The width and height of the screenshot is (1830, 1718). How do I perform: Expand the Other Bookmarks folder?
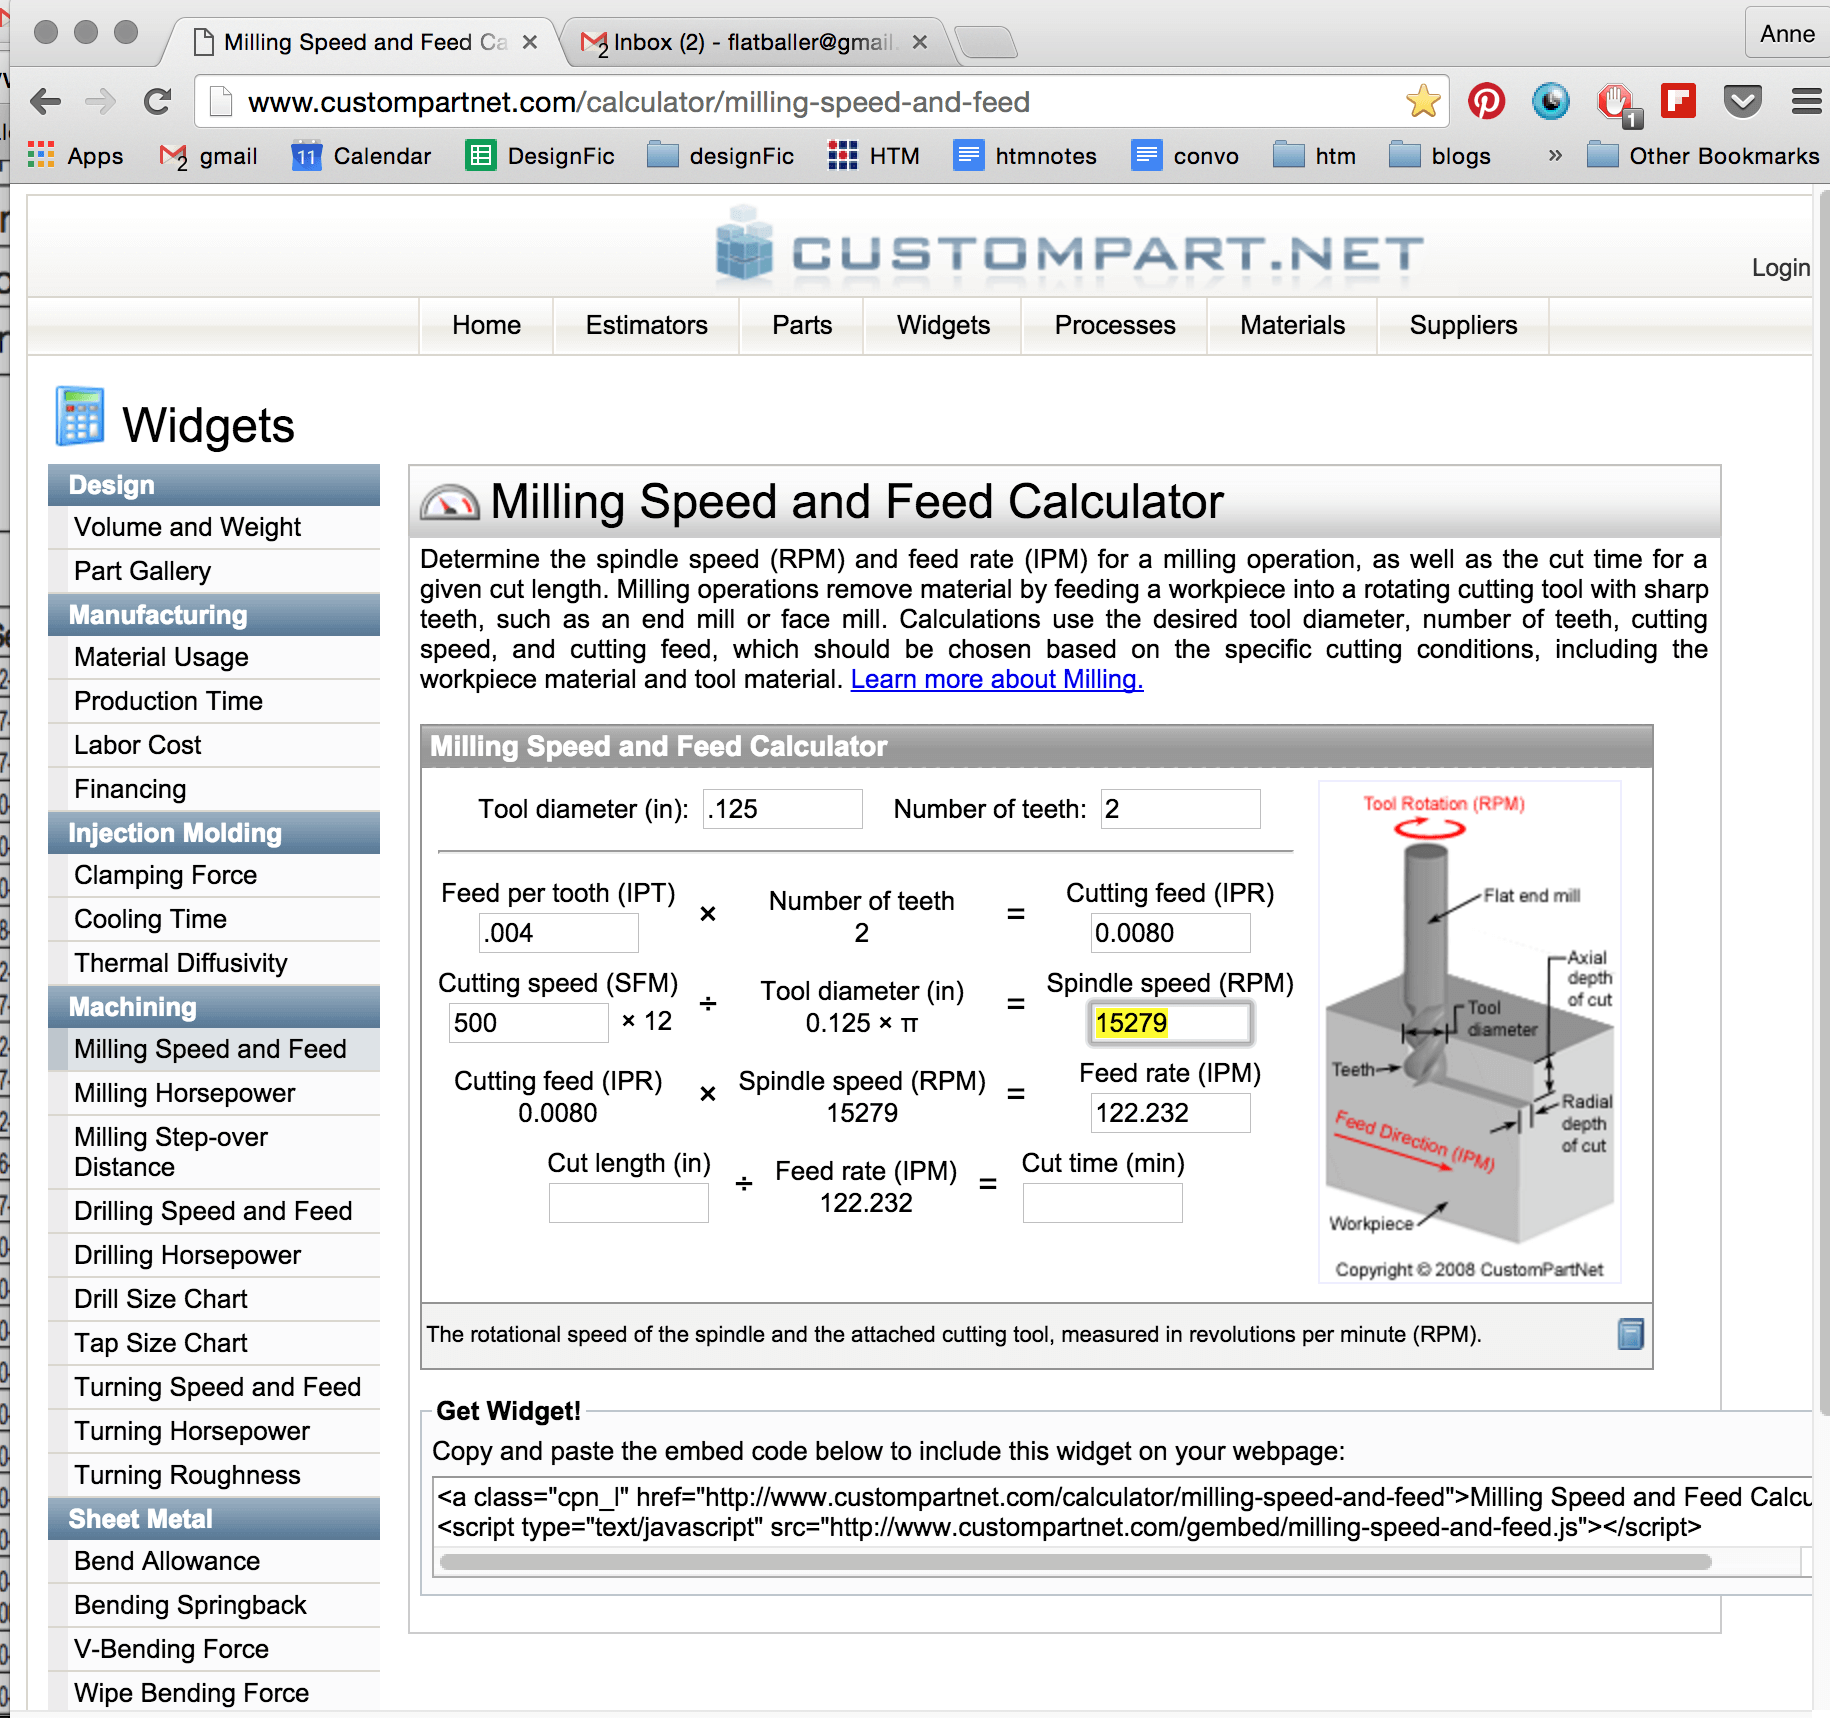1703,156
